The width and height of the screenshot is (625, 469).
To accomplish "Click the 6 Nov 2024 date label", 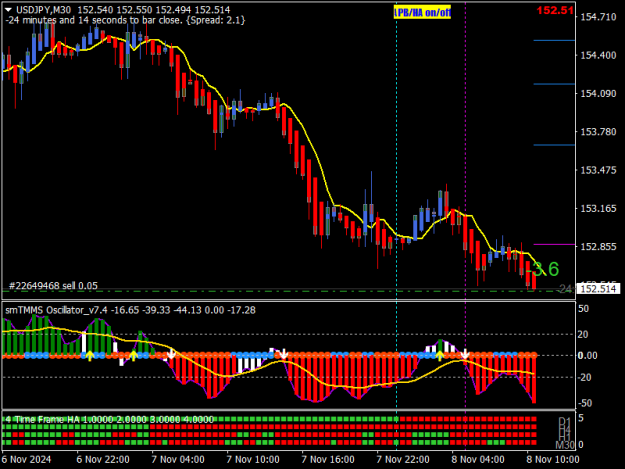I will point(26,459).
